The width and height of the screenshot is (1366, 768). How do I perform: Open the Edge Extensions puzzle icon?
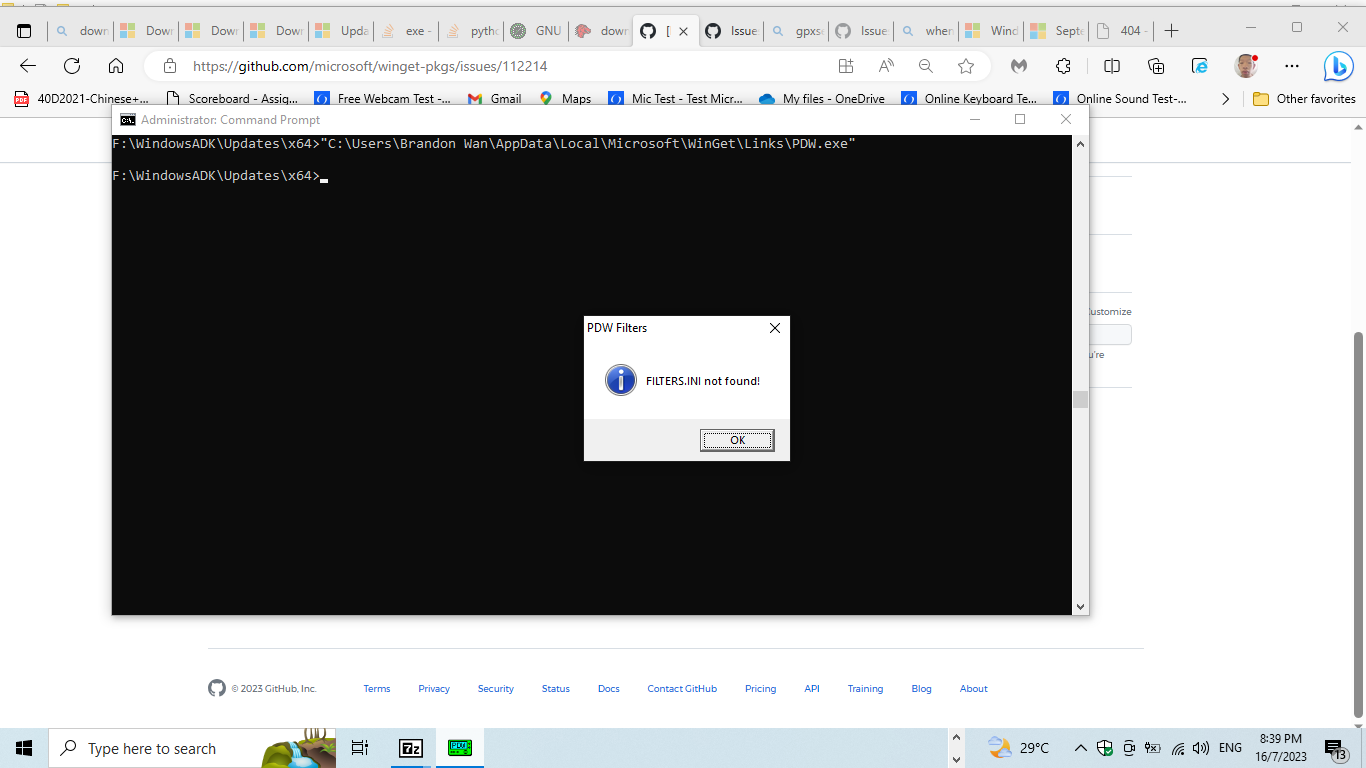(1063, 66)
